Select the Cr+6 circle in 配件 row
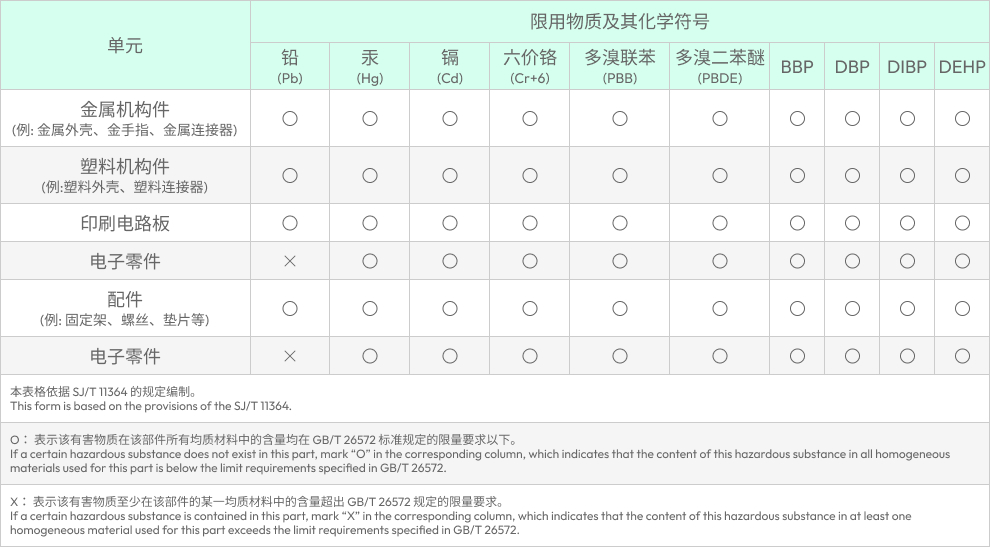The width and height of the screenshot is (990, 547). 530,308
